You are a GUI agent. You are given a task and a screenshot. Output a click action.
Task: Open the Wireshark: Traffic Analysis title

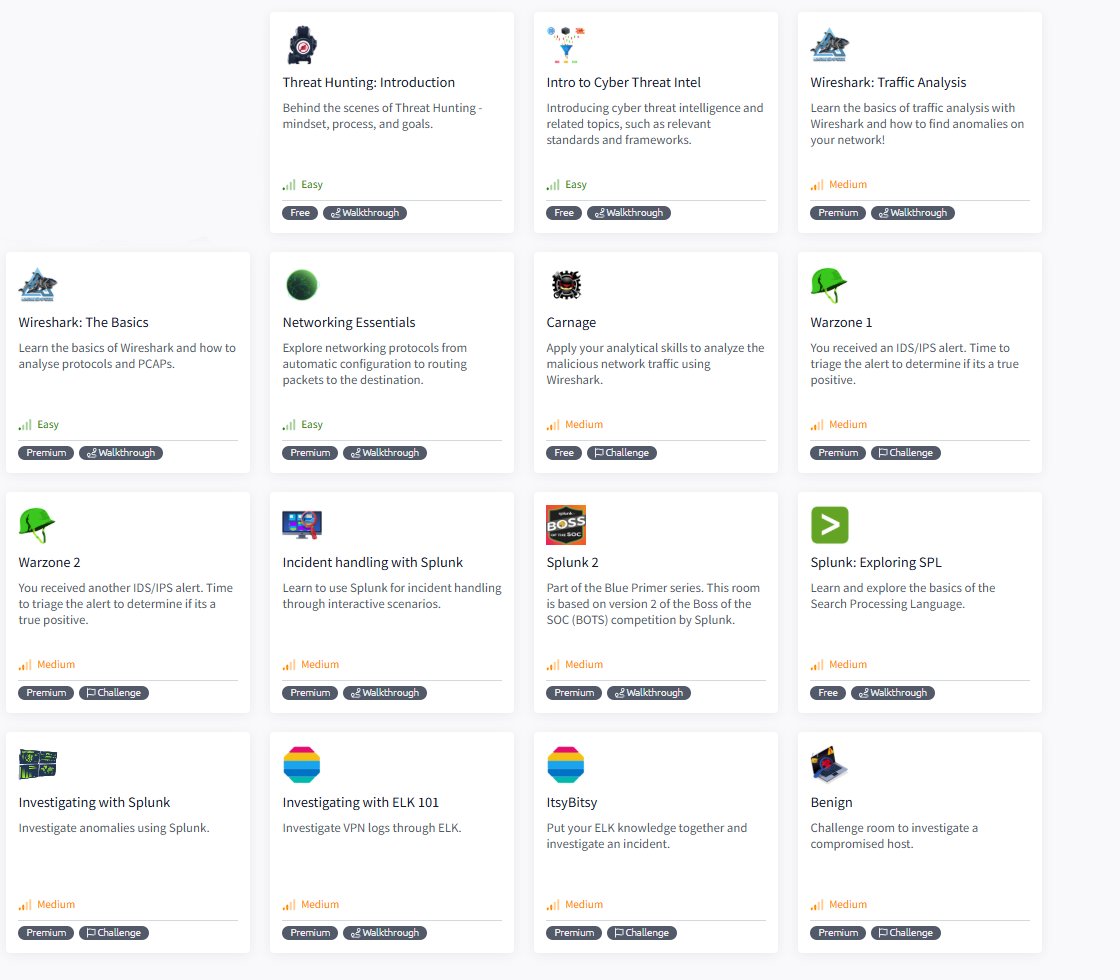(888, 83)
